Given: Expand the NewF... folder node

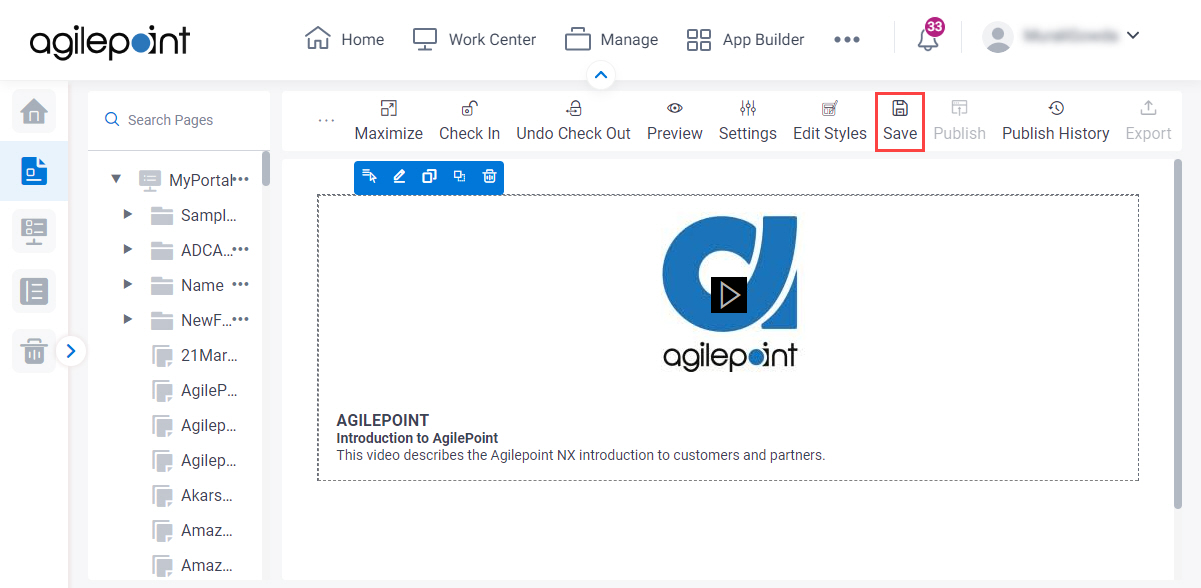Looking at the screenshot, I should click(127, 320).
